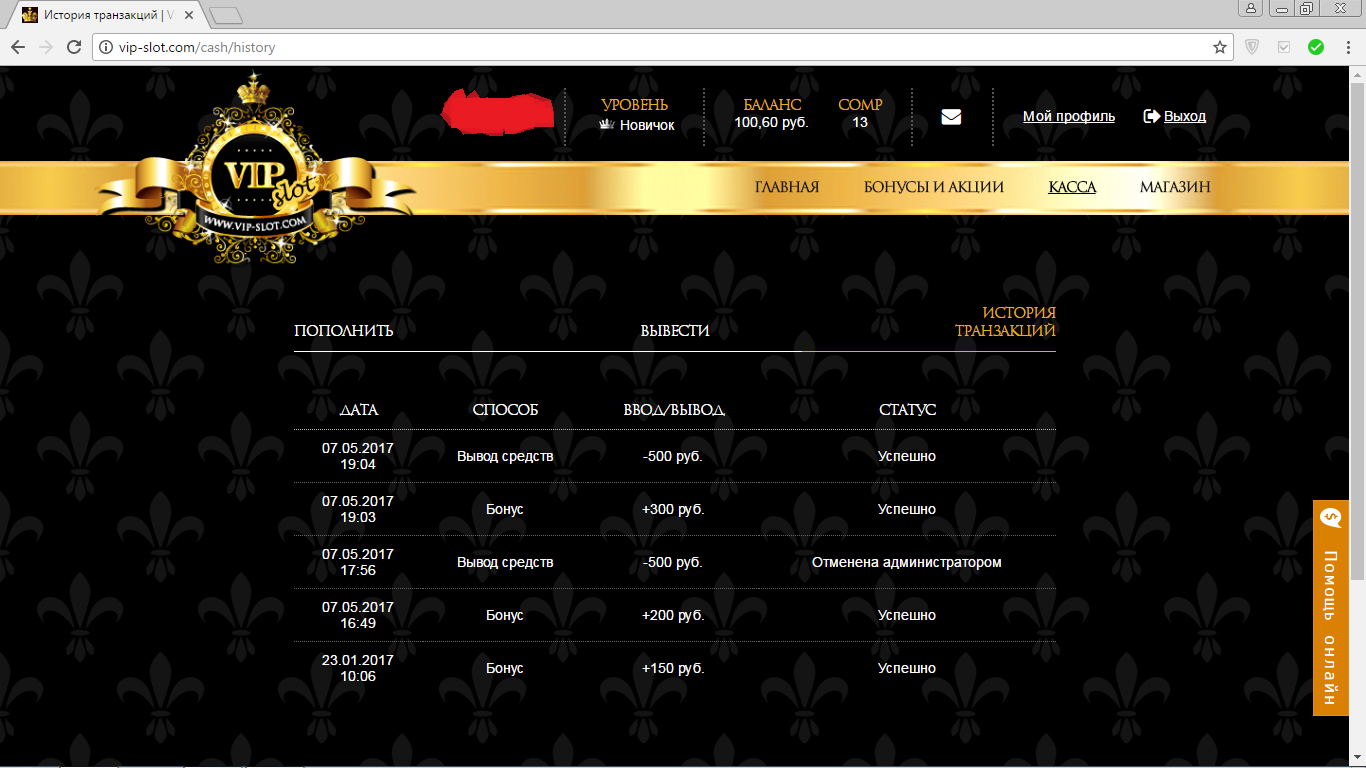Open the Магазин menu item
Screen dimensions: 1366x768
tap(1175, 187)
